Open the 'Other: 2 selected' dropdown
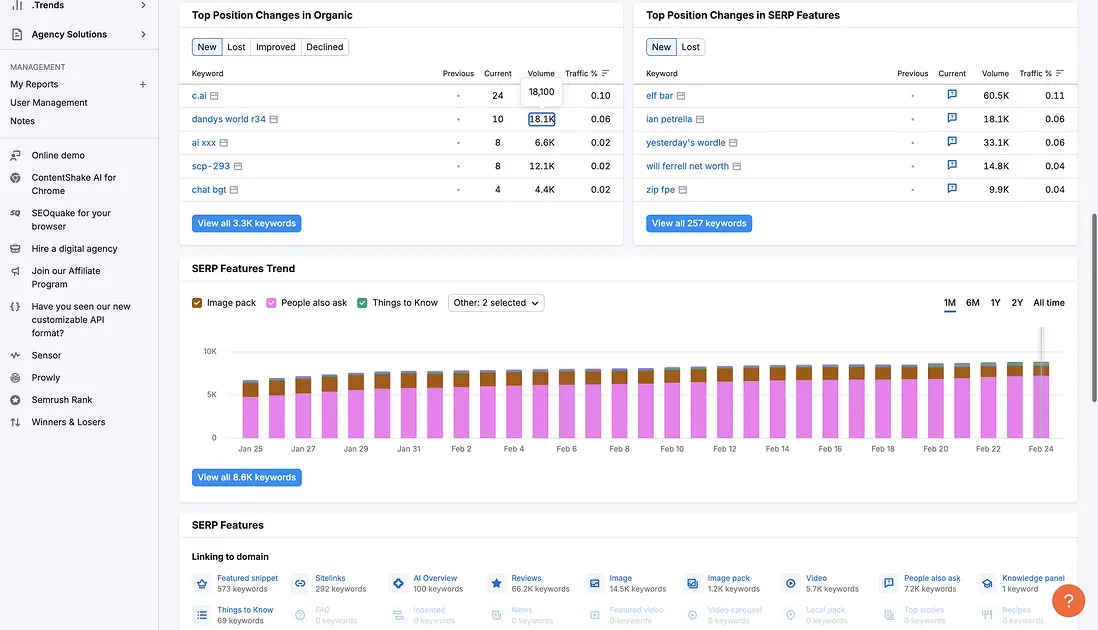Screen dimensions: 1098x630 pos(496,303)
